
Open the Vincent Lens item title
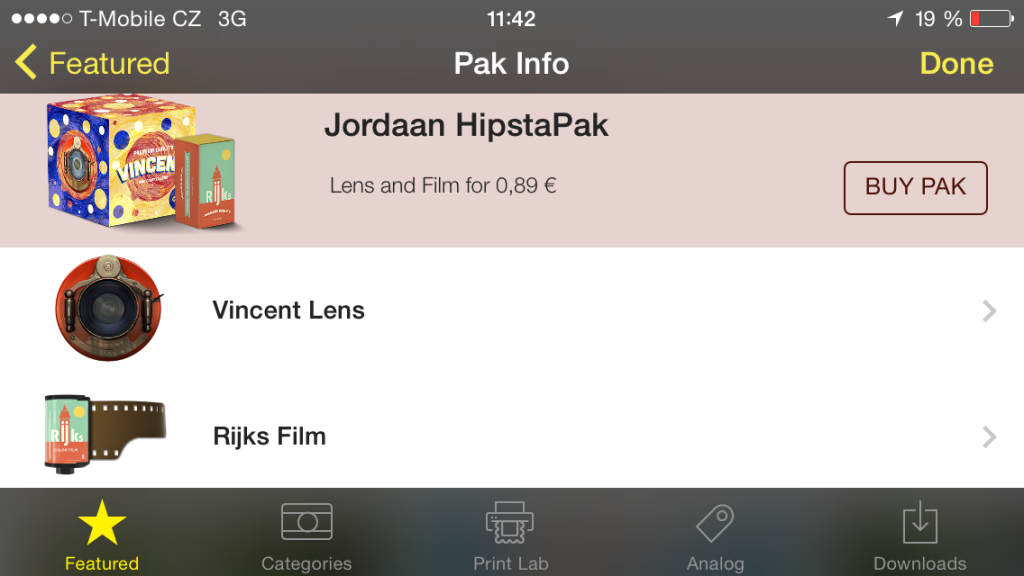pyautogui.click(x=289, y=310)
